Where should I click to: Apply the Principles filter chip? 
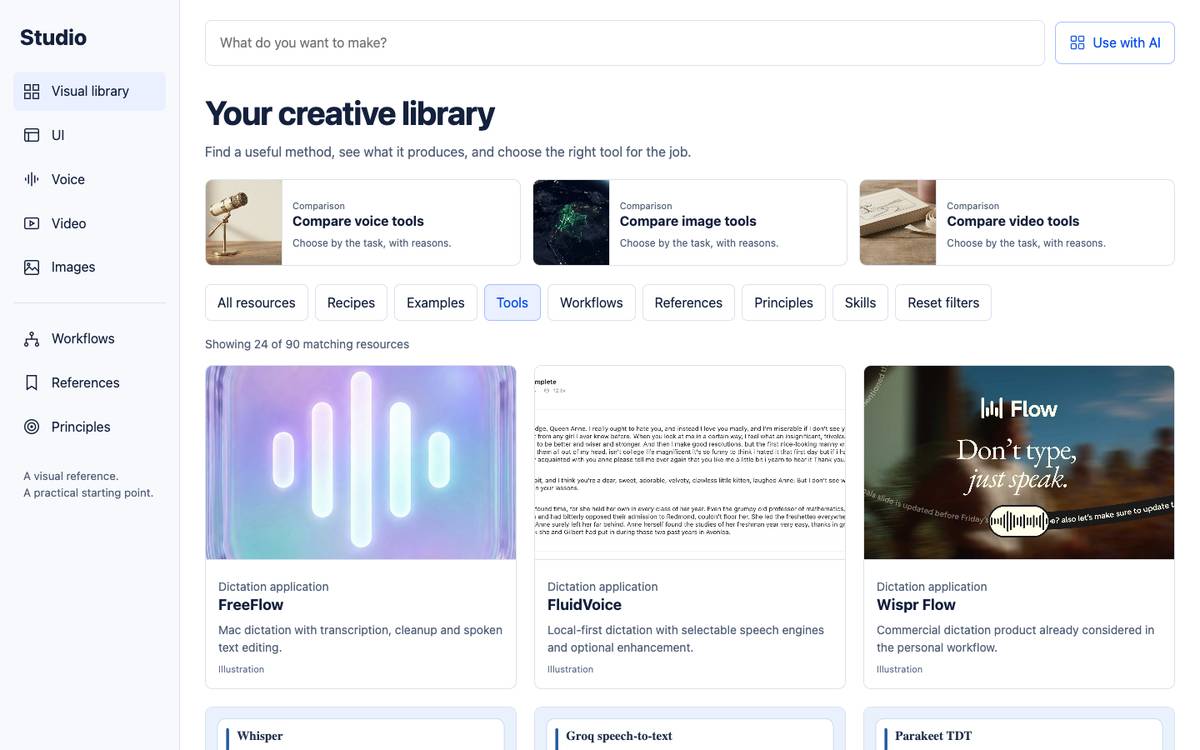784,303
